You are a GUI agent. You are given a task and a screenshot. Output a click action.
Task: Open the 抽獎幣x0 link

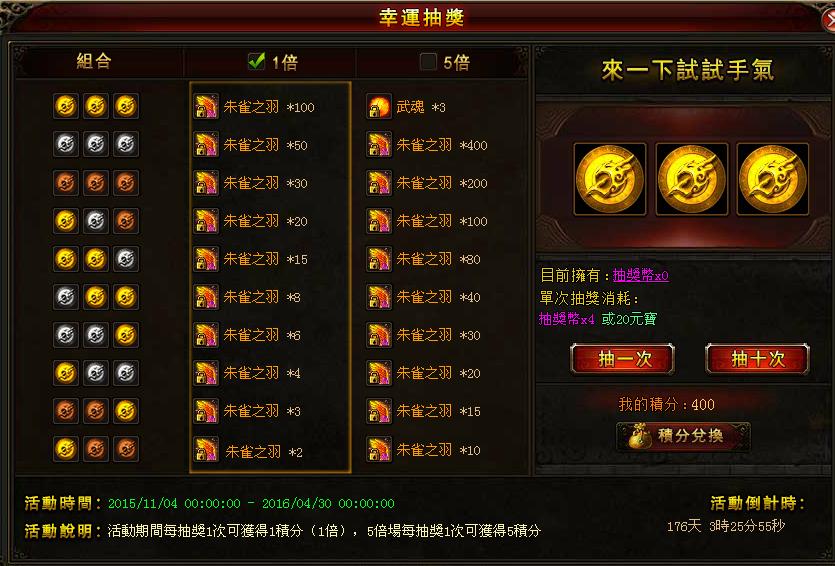point(641,275)
